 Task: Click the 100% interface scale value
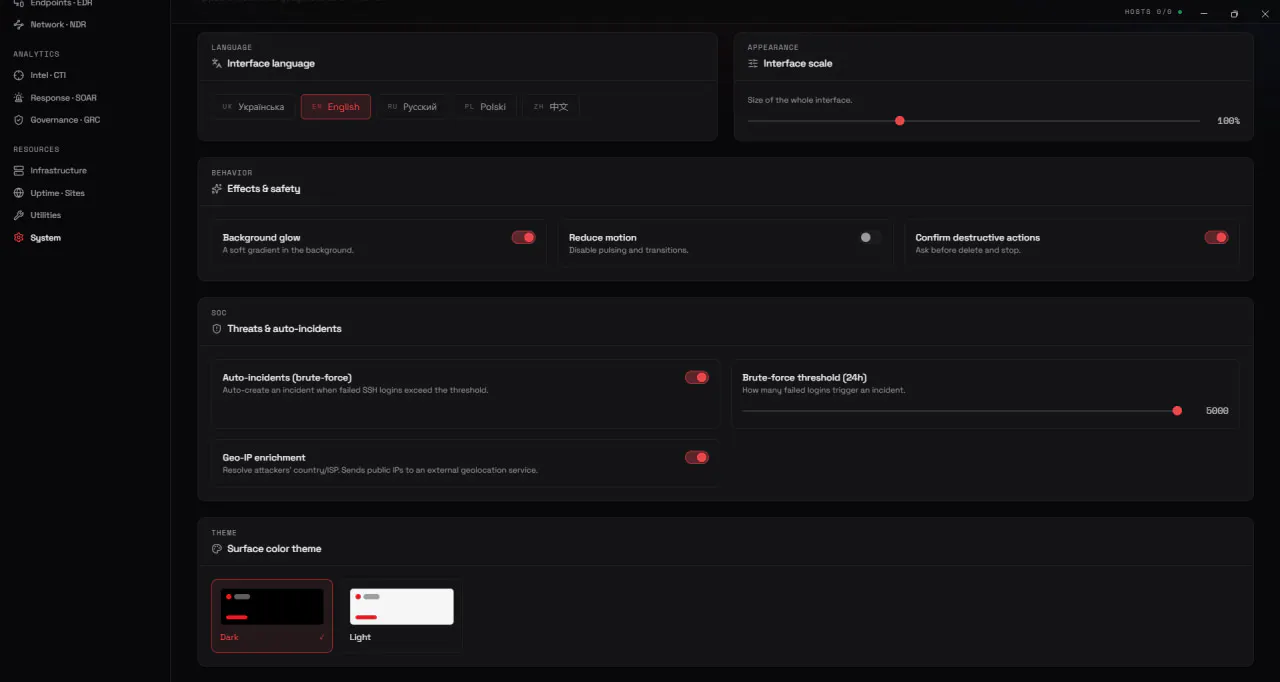(1228, 121)
